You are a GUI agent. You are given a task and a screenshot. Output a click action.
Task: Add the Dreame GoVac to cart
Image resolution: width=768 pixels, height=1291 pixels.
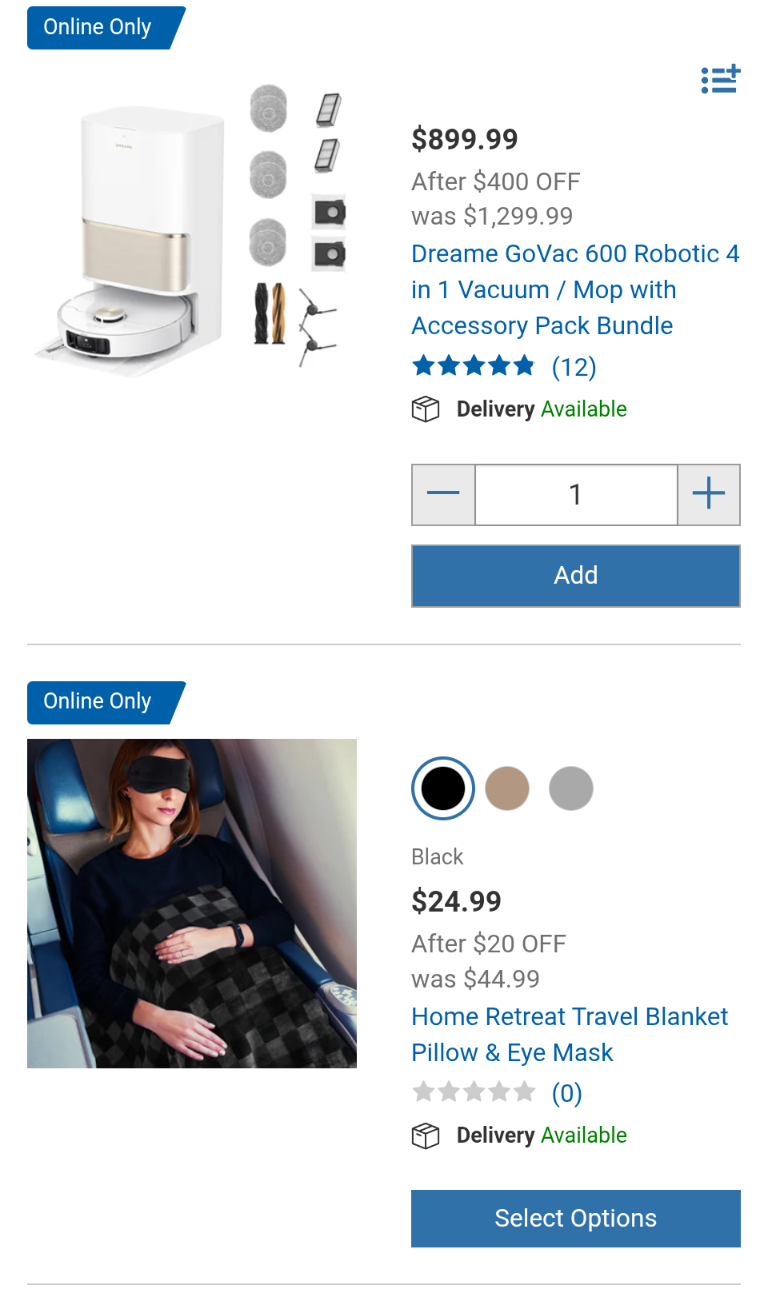576,575
